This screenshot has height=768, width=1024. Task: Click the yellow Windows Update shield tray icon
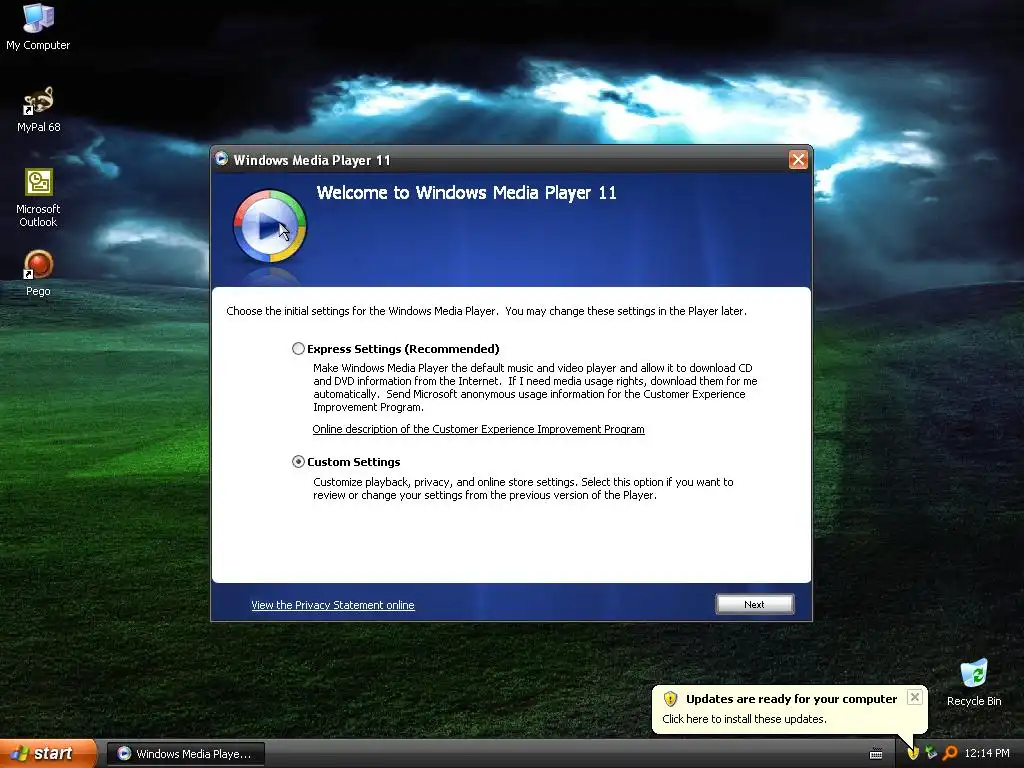click(913, 753)
